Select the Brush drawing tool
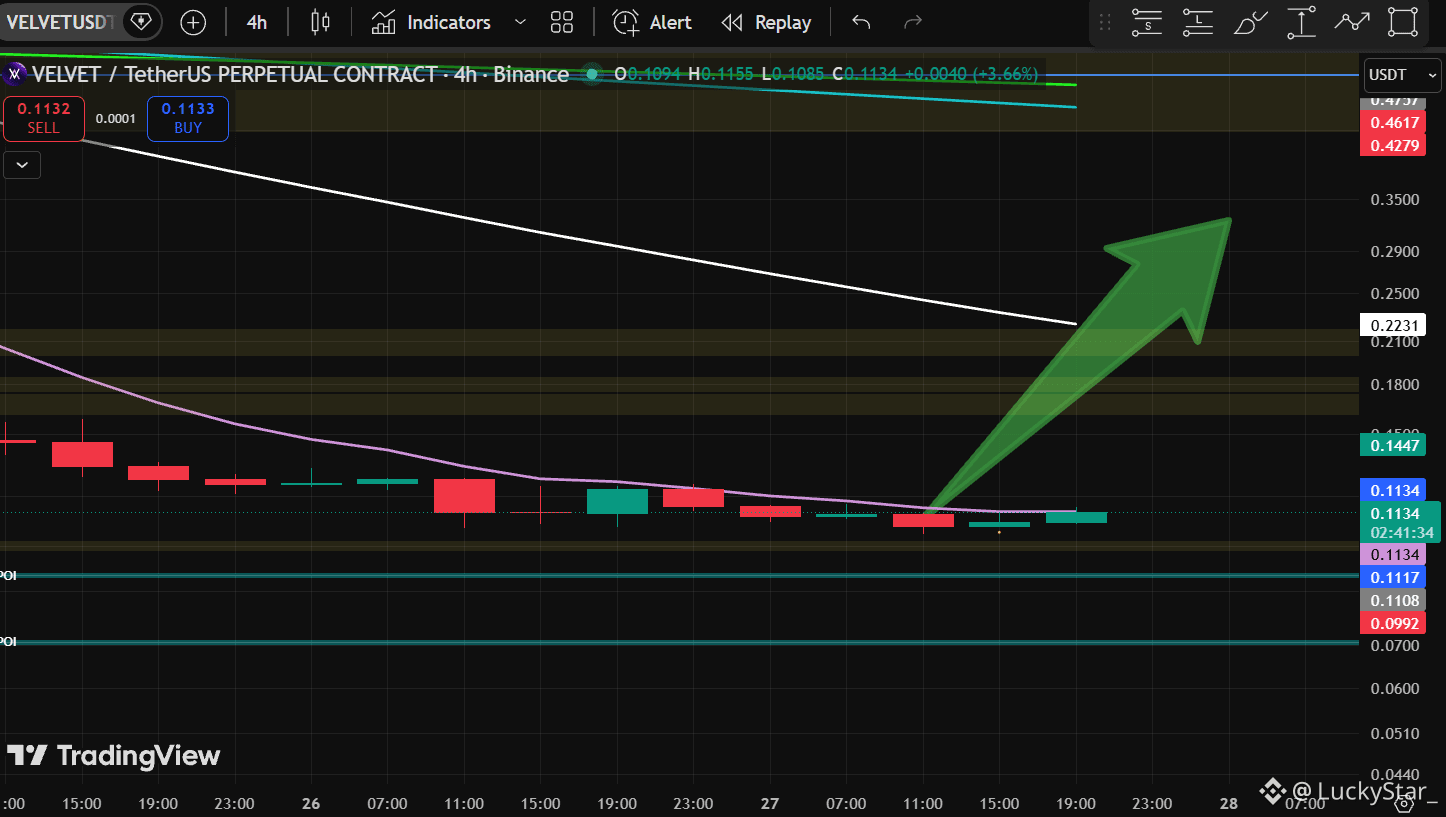Viewport: 1446px width, 817px height. (x=1250, y=22)
